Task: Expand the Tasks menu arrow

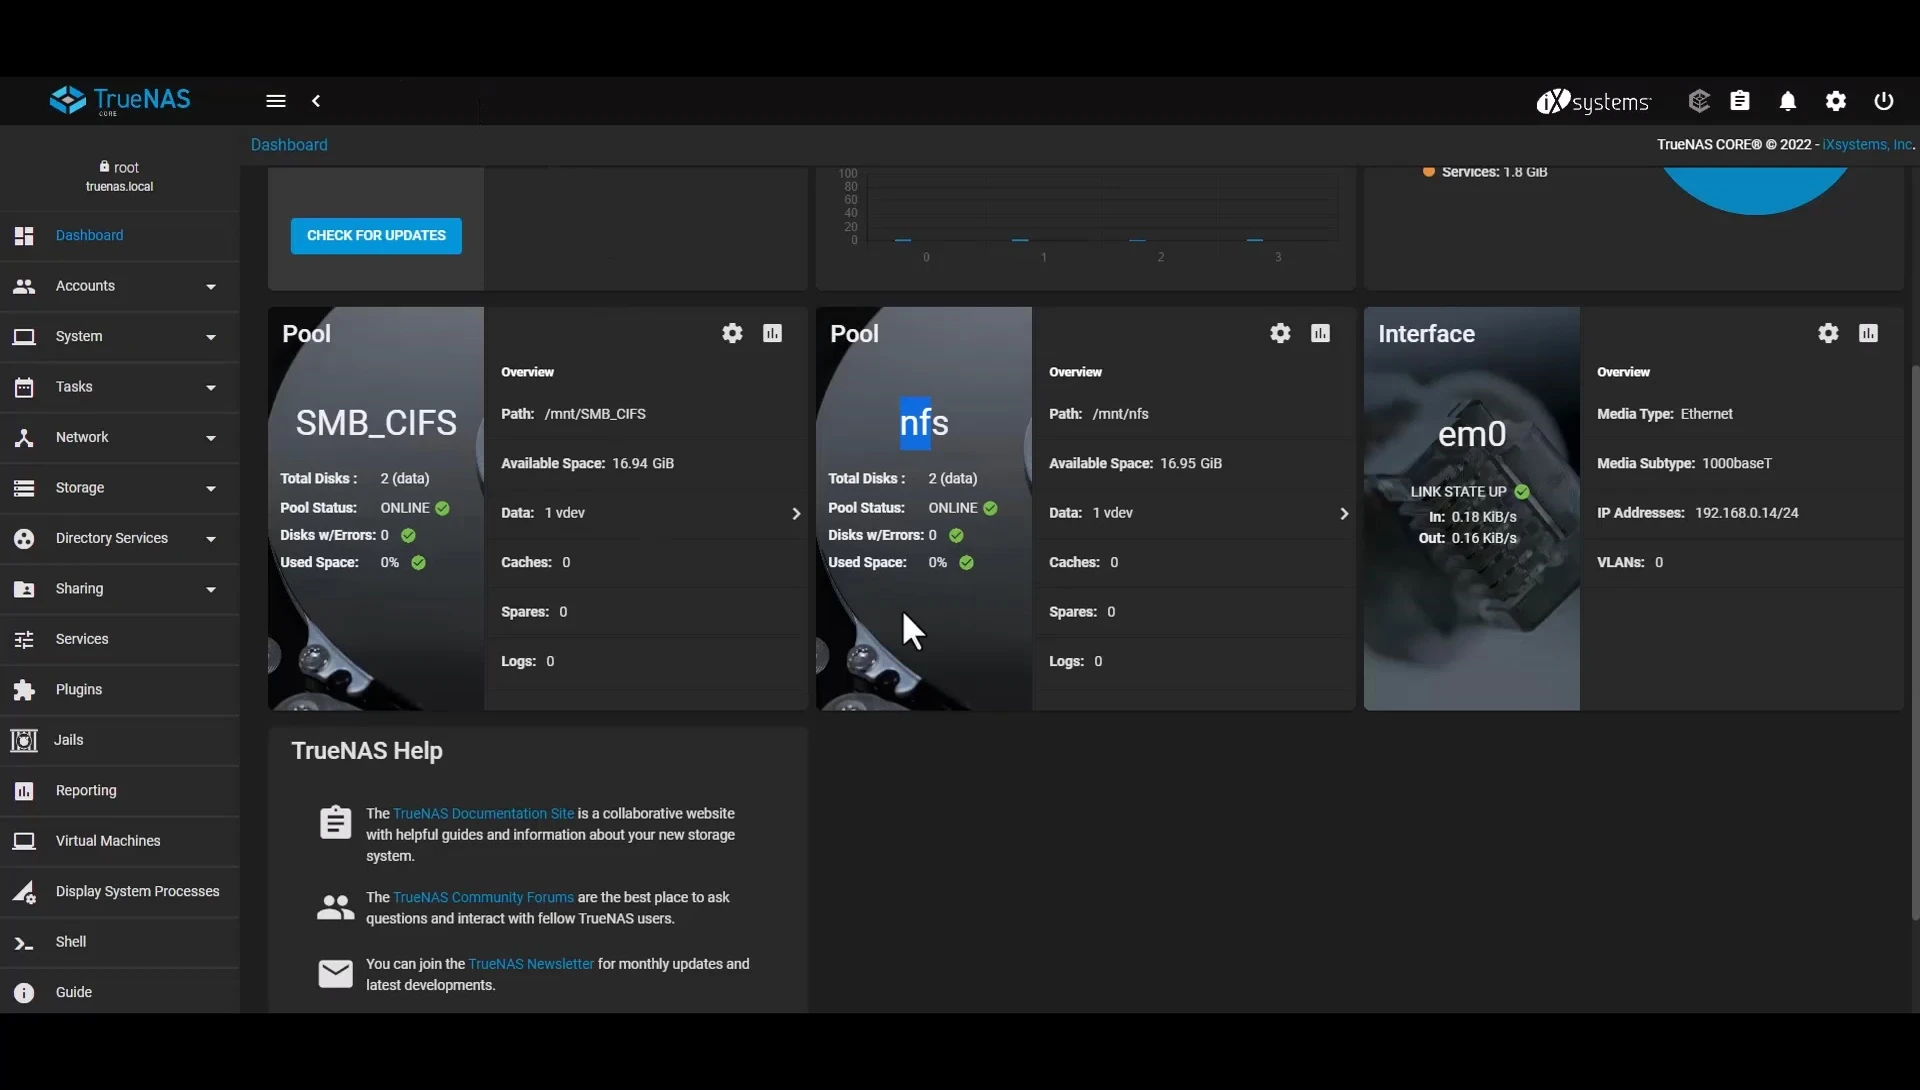Action: pyautogui.click(x=211, y=388)
